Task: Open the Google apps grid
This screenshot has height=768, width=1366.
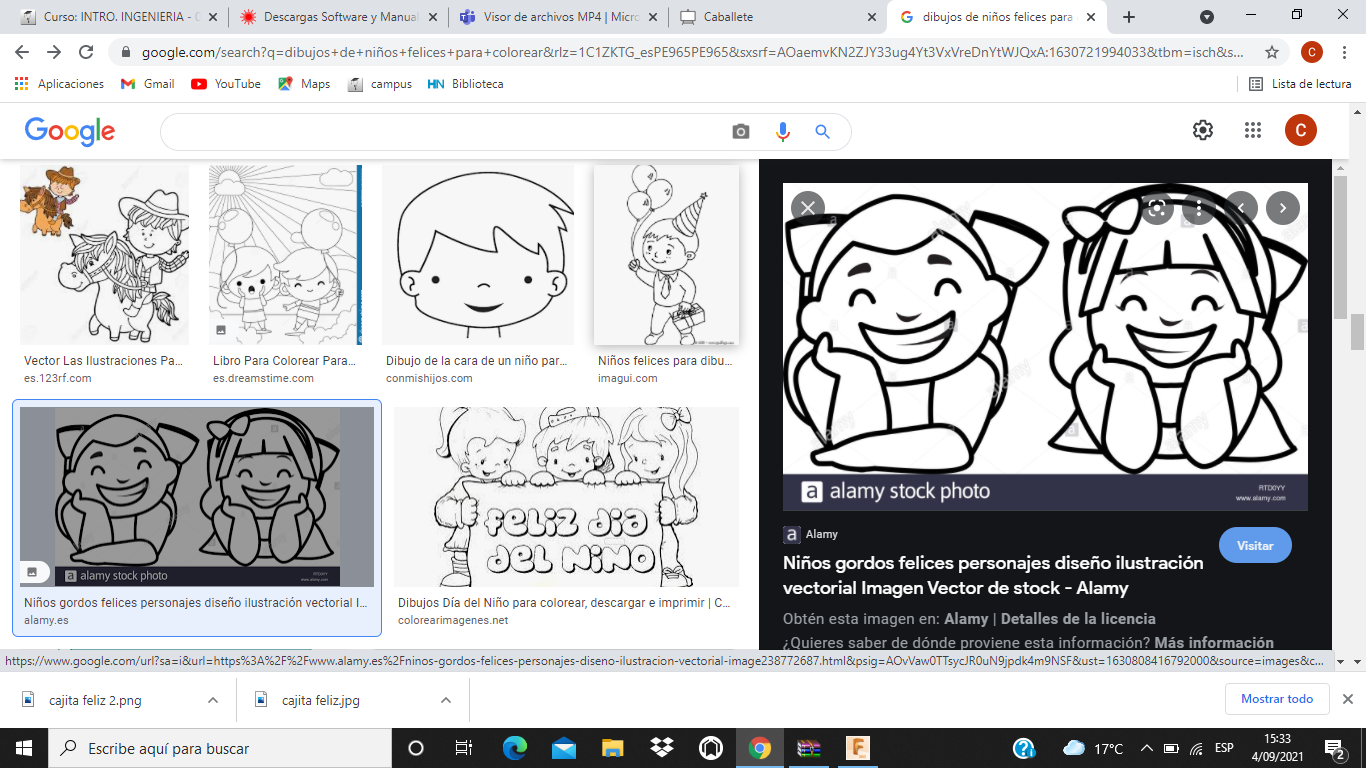Action: [x=1253, y=130]
